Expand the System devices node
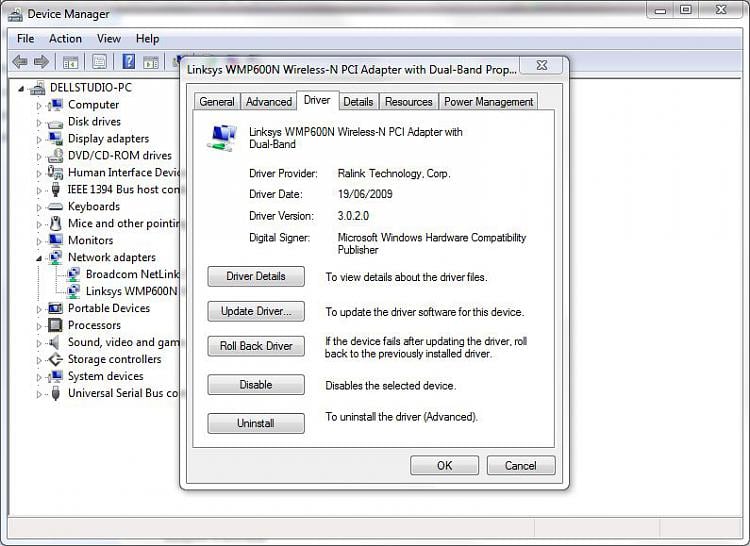 (x=39, y=377)
